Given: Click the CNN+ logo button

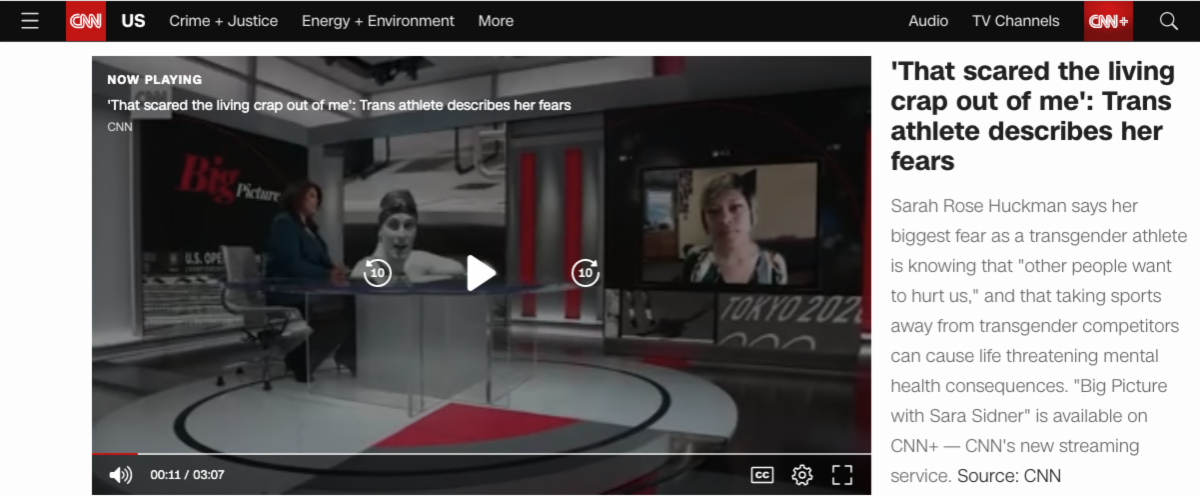Looking at the screenshot, I should pos(1108,21).
